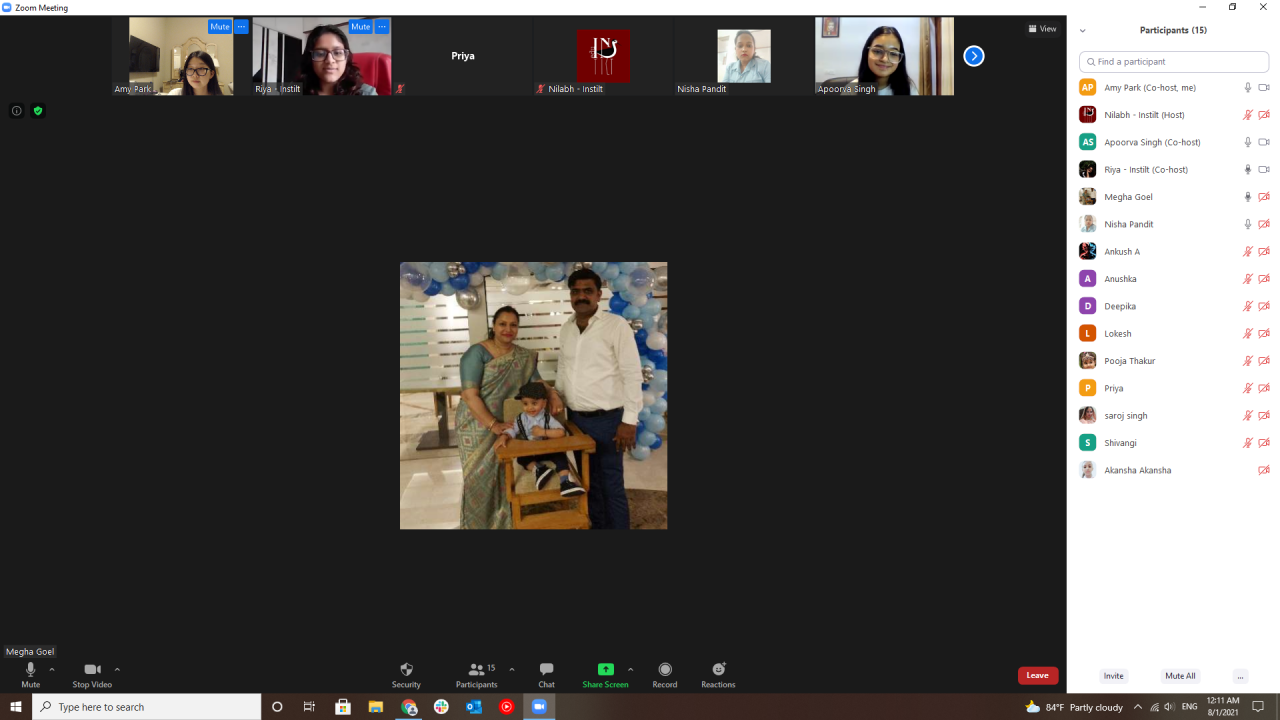Click muted mic icon for Shivangi
1280x720 pixels.
point(1247,443)
